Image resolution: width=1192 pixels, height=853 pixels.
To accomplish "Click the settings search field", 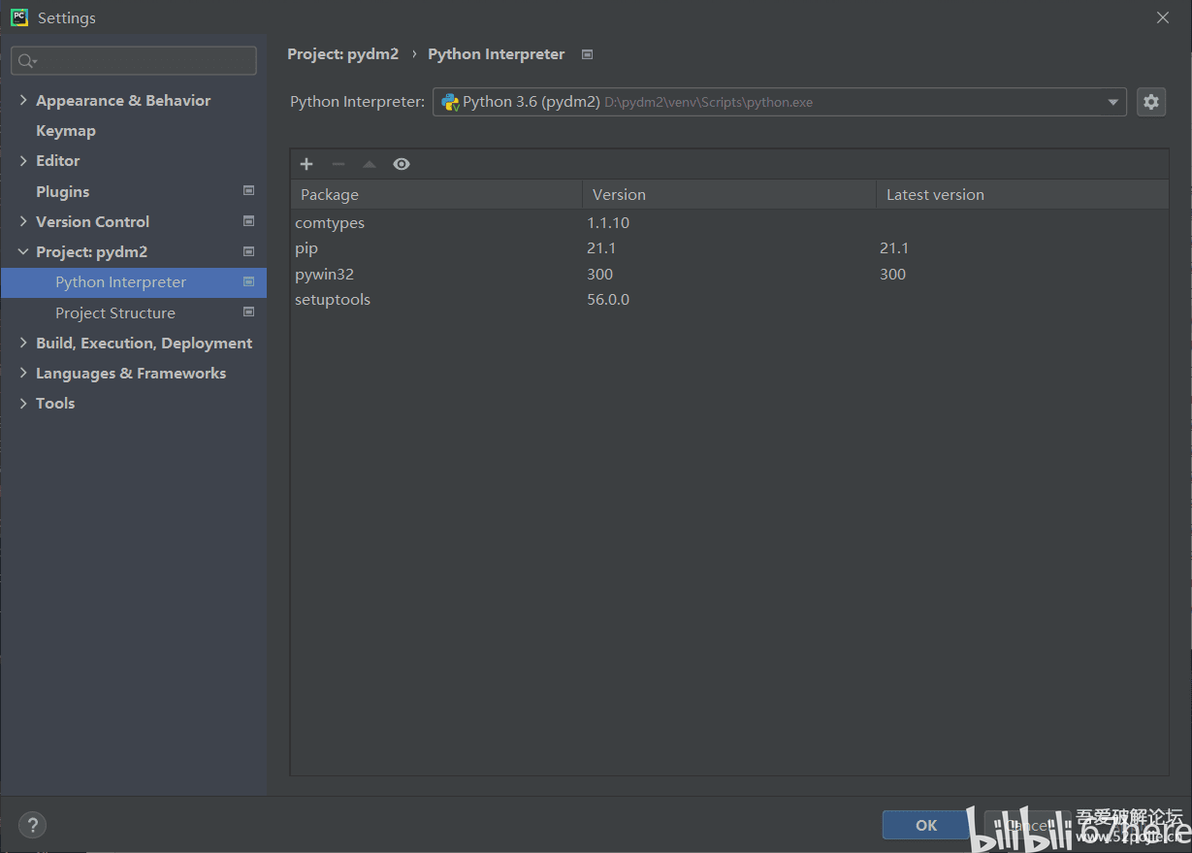I will coord(134,61).
